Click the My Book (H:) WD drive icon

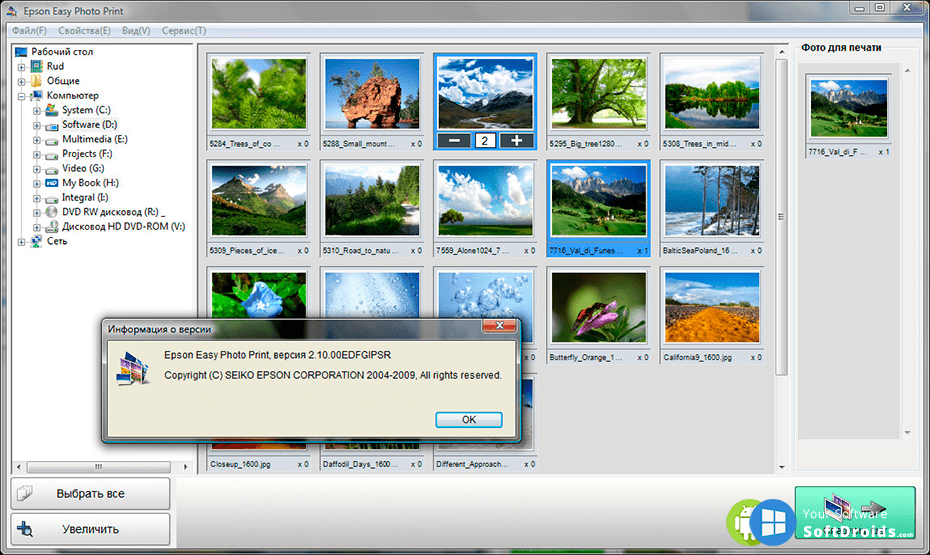[51, 183]
